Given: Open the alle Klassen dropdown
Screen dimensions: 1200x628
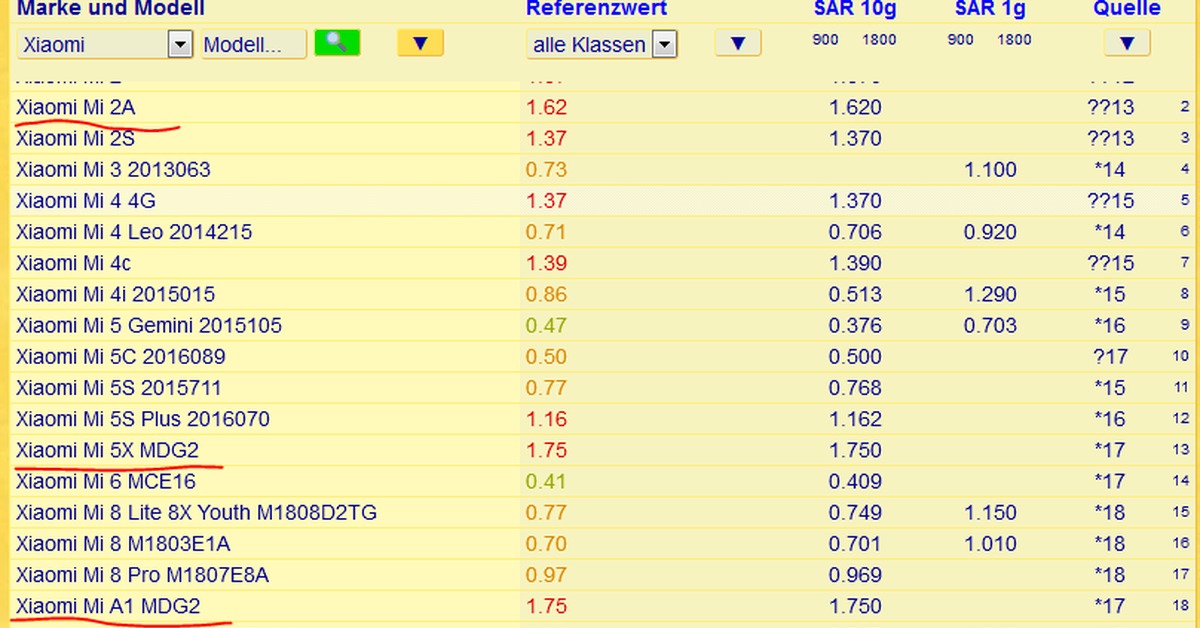Looking at the screenshot, I should point(665,44).
